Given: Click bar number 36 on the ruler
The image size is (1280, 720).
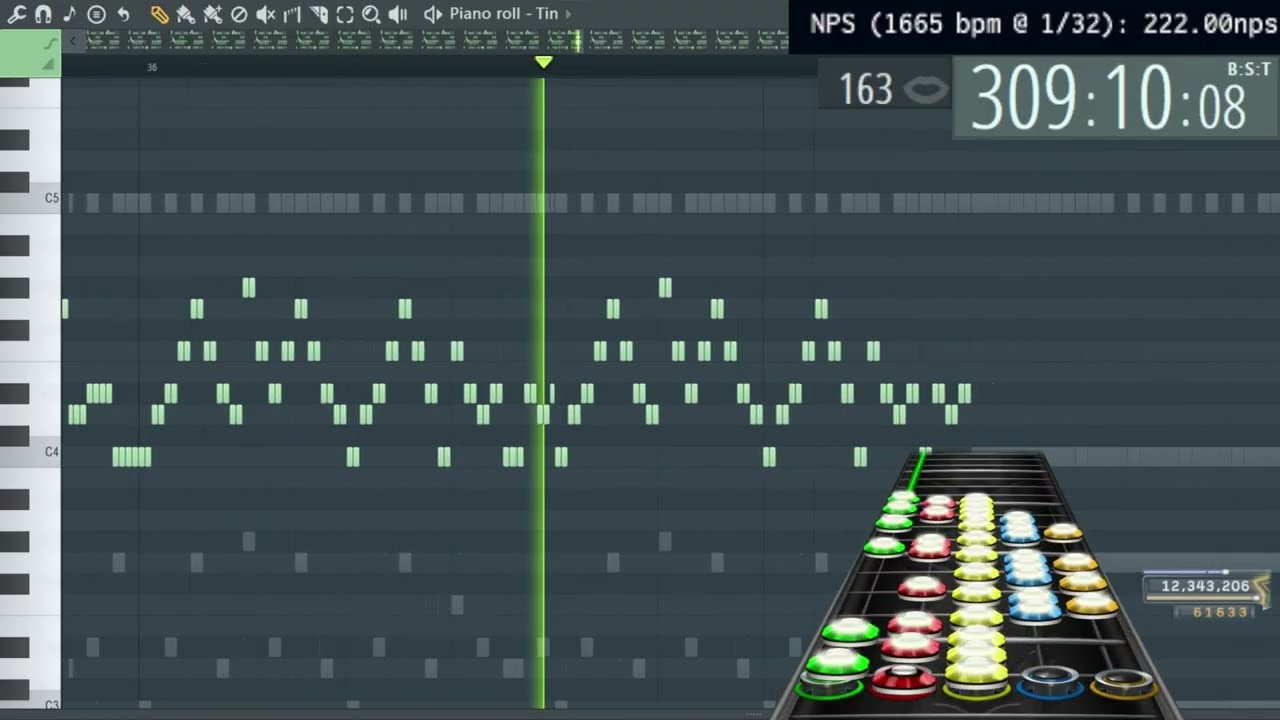Looking at the screenshot, I should click(152, 67).
